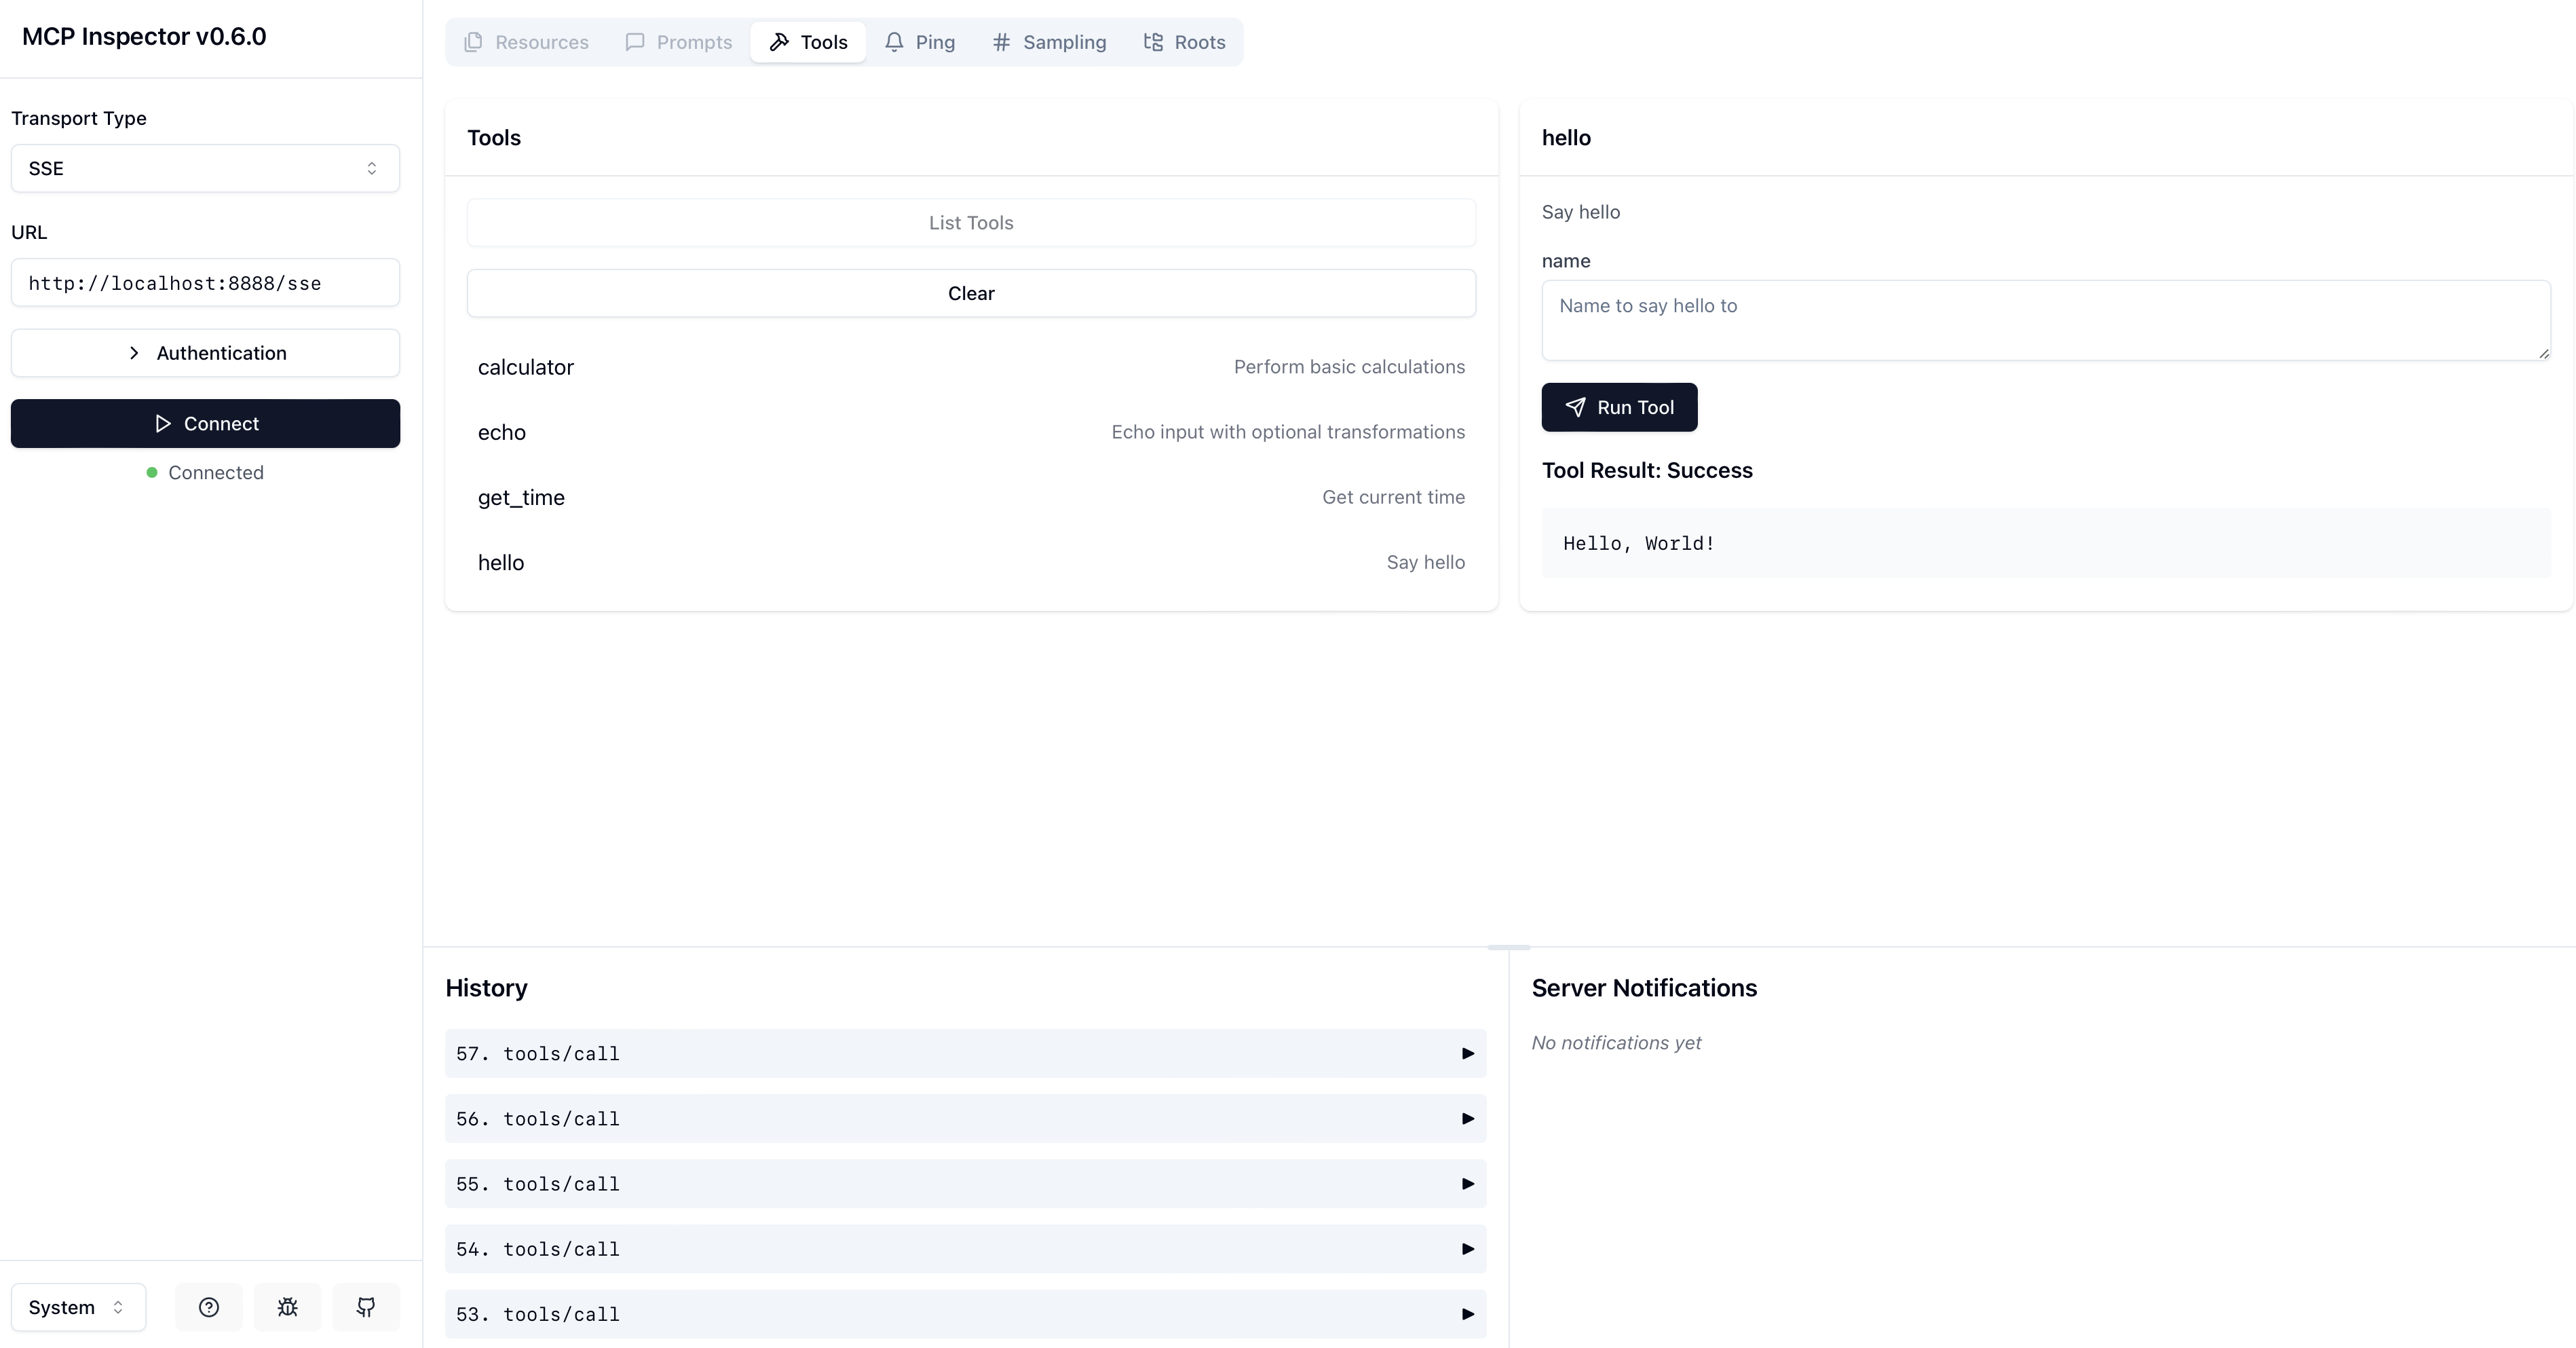Open the help icon in sidebar footer
Screen dimensions: 2576x1348
(208, 1307)
